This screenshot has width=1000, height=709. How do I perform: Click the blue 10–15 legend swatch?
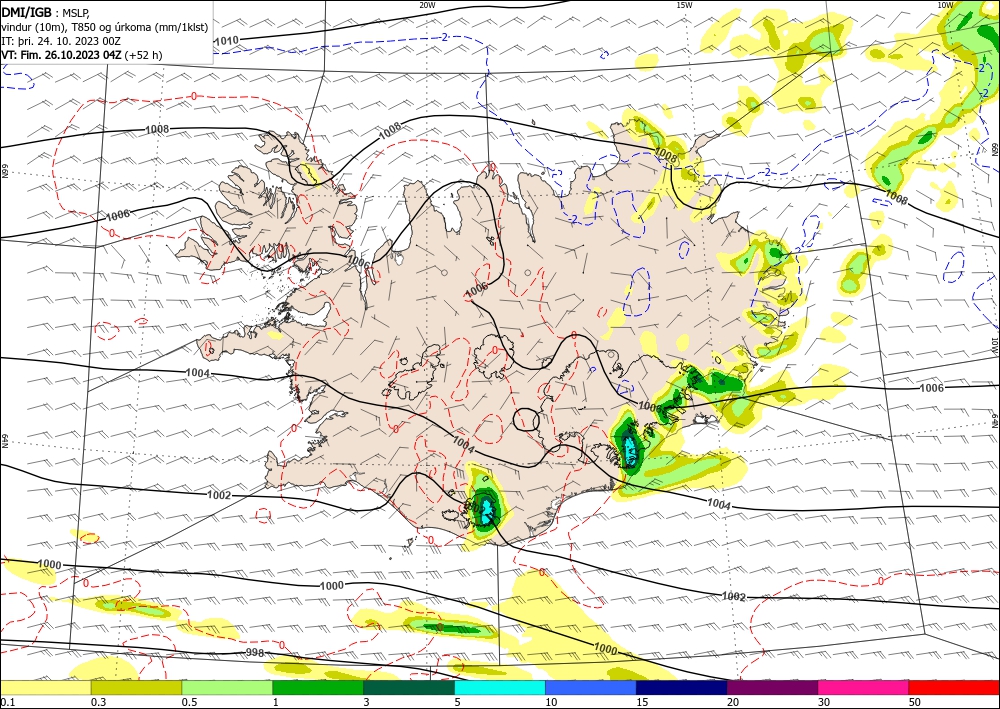[591, 687]
